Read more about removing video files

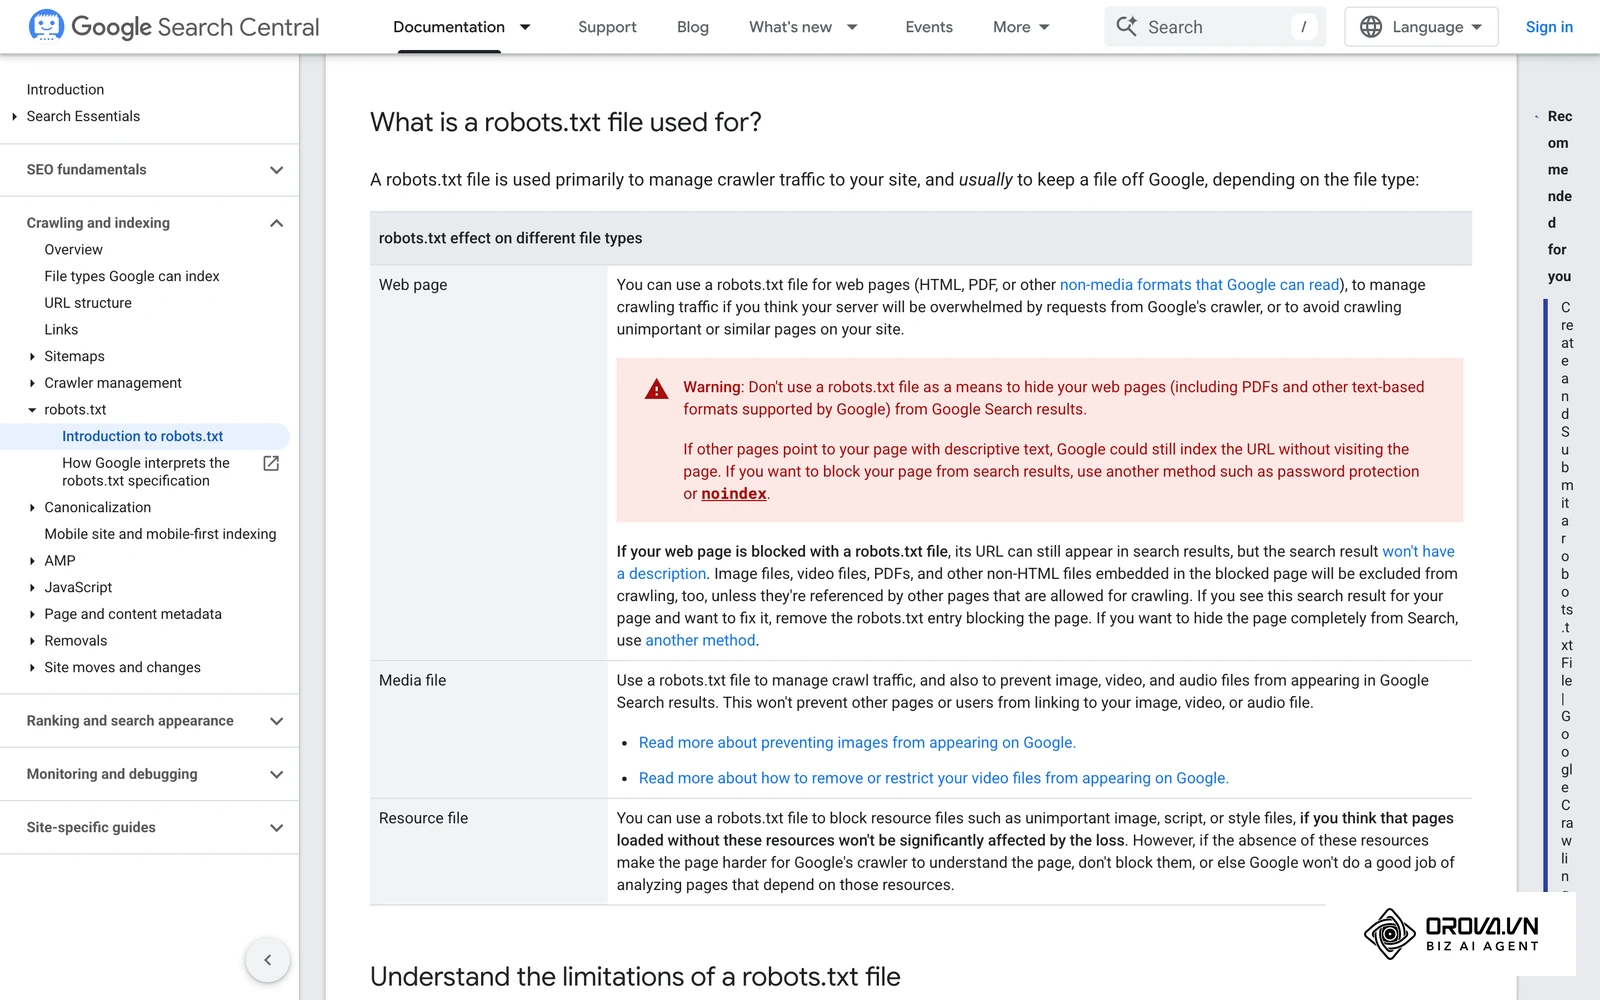[933, 779]
